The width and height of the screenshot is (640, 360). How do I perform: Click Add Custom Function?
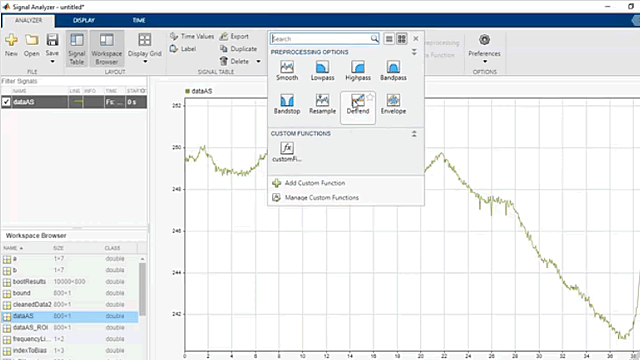click(309, 183)
